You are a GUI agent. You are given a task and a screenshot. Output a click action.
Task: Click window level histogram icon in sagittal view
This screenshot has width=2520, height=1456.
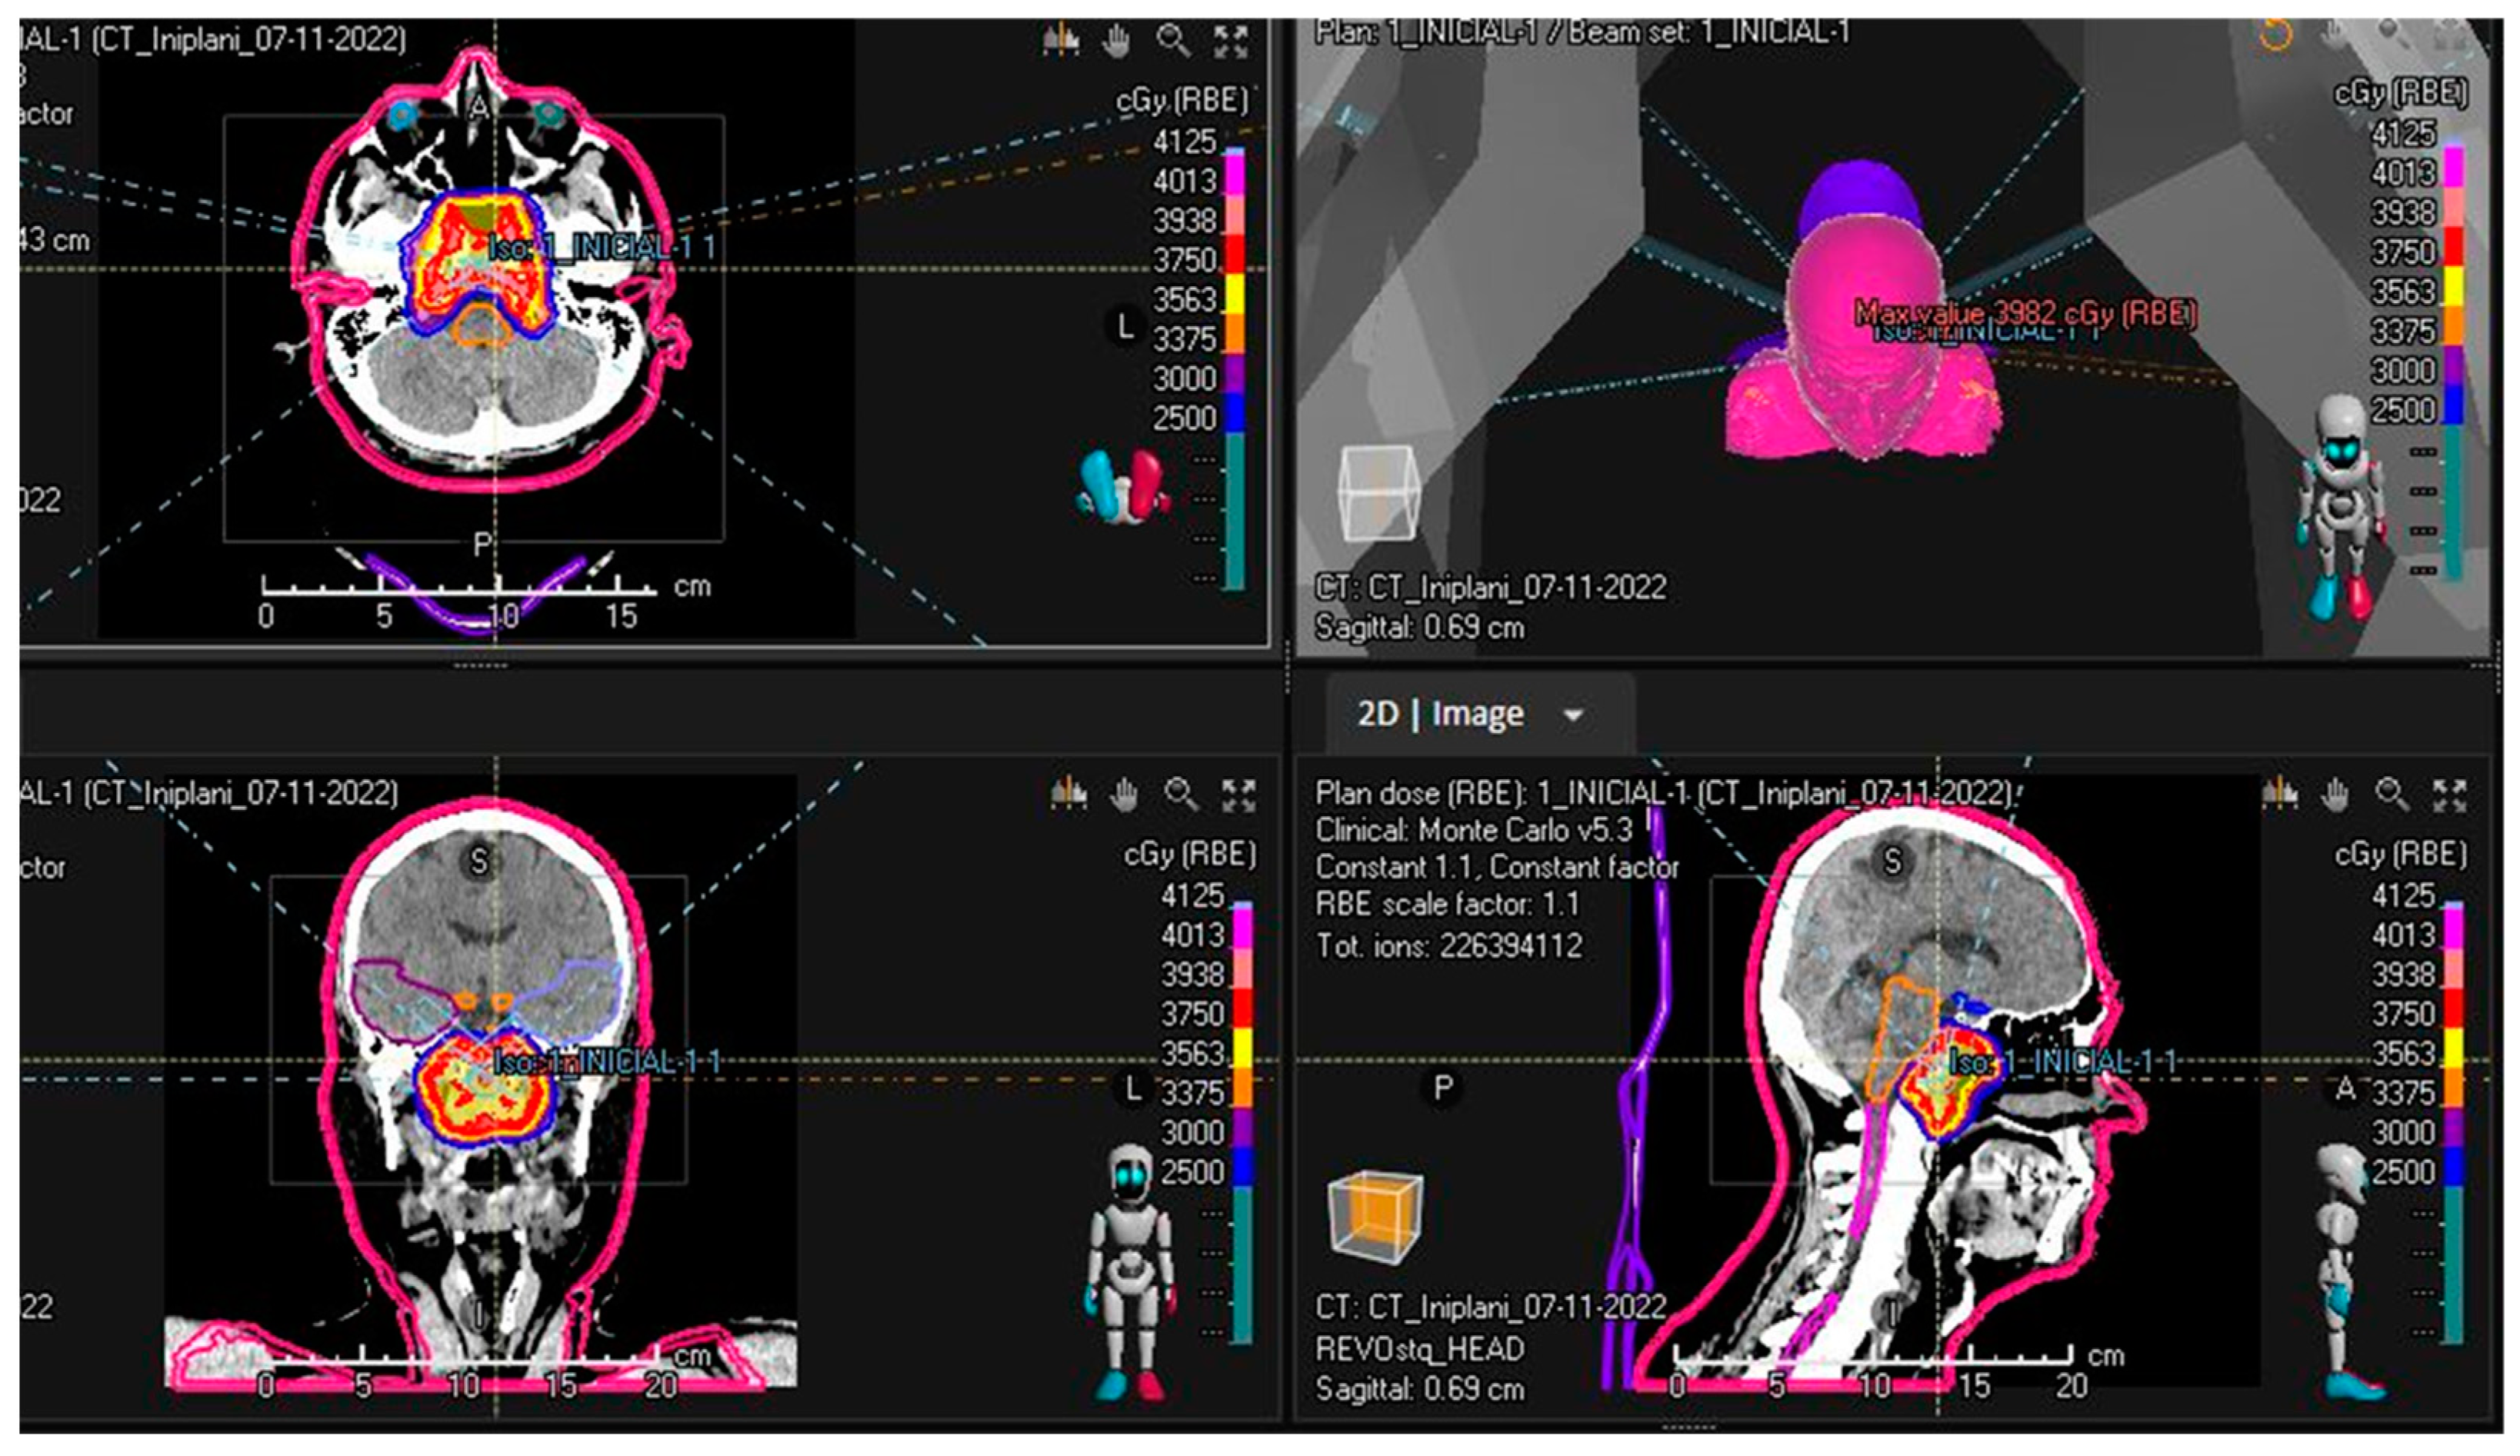(x=2279, y=795)
